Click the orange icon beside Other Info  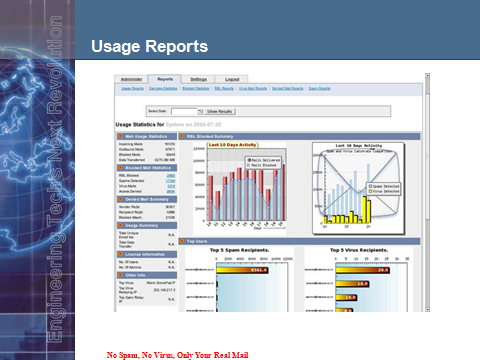click(121, 275)
